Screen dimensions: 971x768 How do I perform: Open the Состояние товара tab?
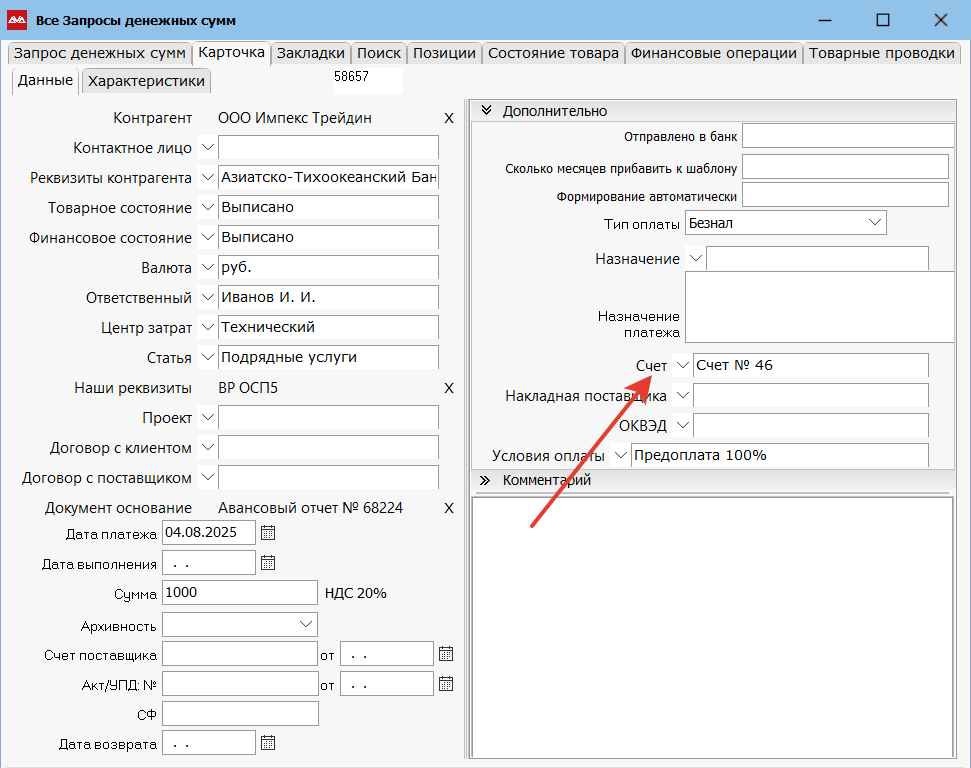[x=553, y=54]
